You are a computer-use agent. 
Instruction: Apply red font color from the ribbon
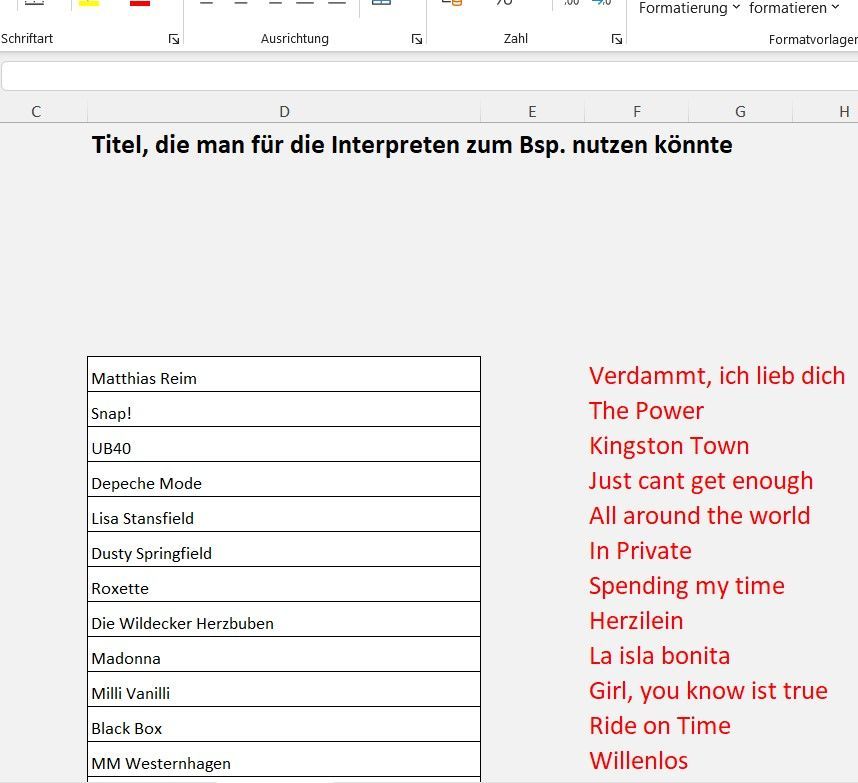click(x=139, y=4)
